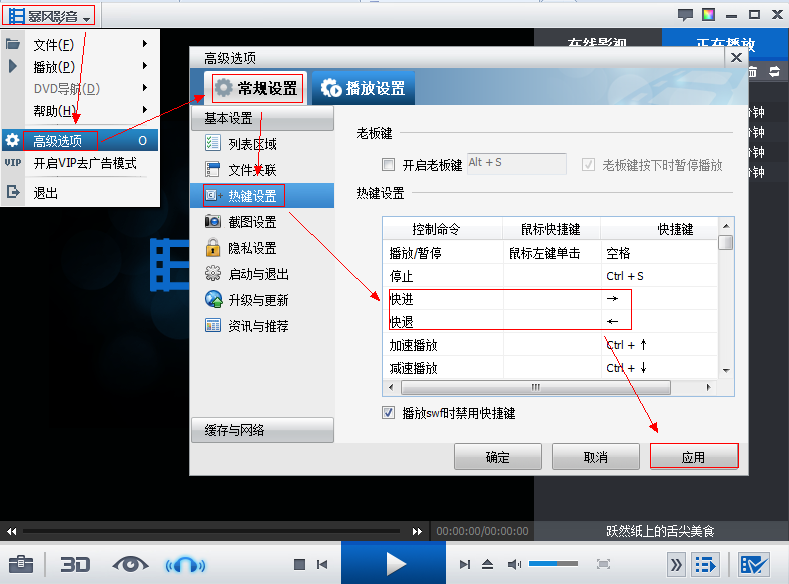Expand the 基本设置 section header
Screen dimensions: 789x584
point(262,118)
